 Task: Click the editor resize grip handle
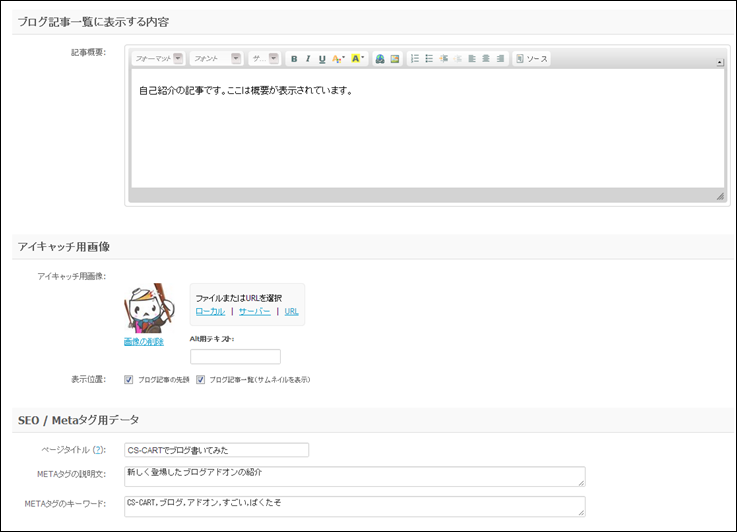click(x=720, y=196)
